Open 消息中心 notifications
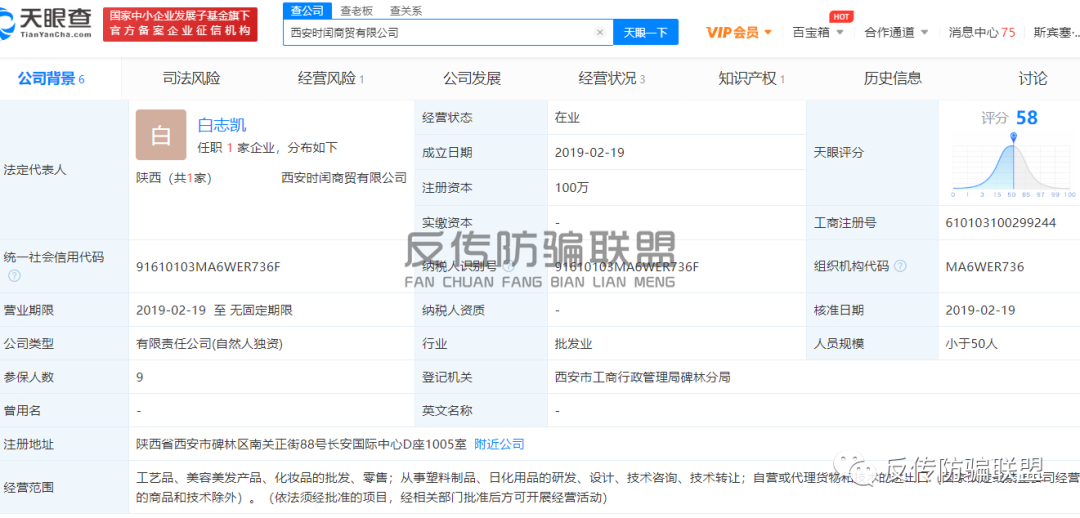Image resolution: width=1080 pixels, height=518 pixels. 981,32
